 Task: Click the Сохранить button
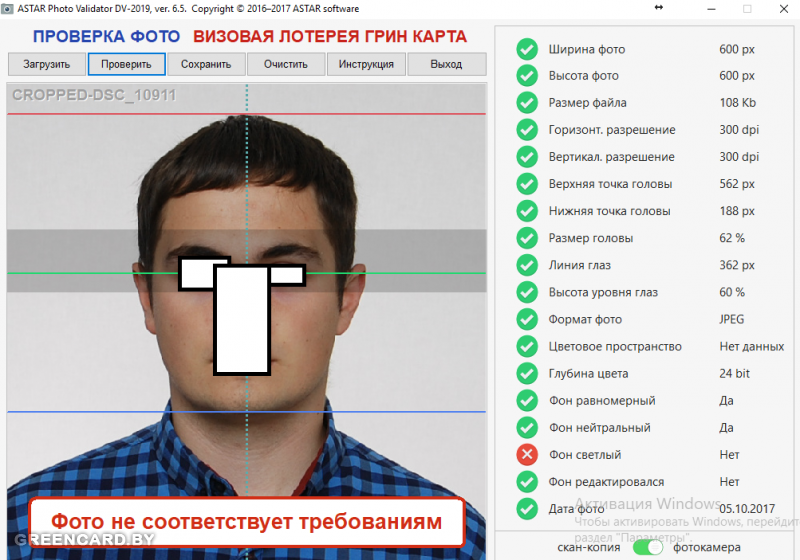[x=206, y=64]
